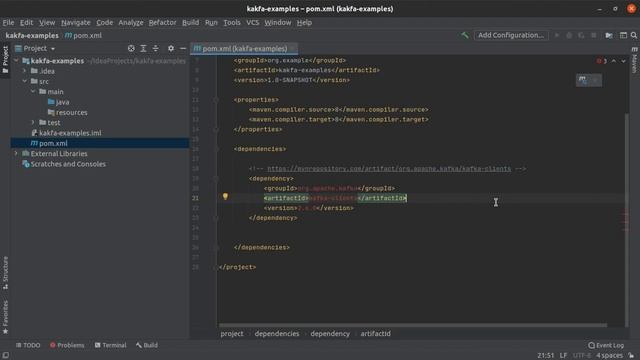640x360 pixels.
Task: Click the 21:51 cursor position indicator
Action: (546, 356)
